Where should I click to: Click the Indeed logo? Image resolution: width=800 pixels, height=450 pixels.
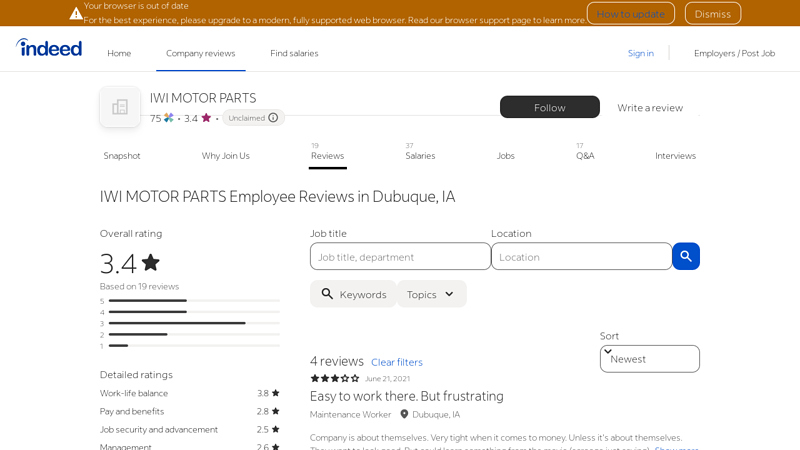pyautogui.click(x=49, y=47)
